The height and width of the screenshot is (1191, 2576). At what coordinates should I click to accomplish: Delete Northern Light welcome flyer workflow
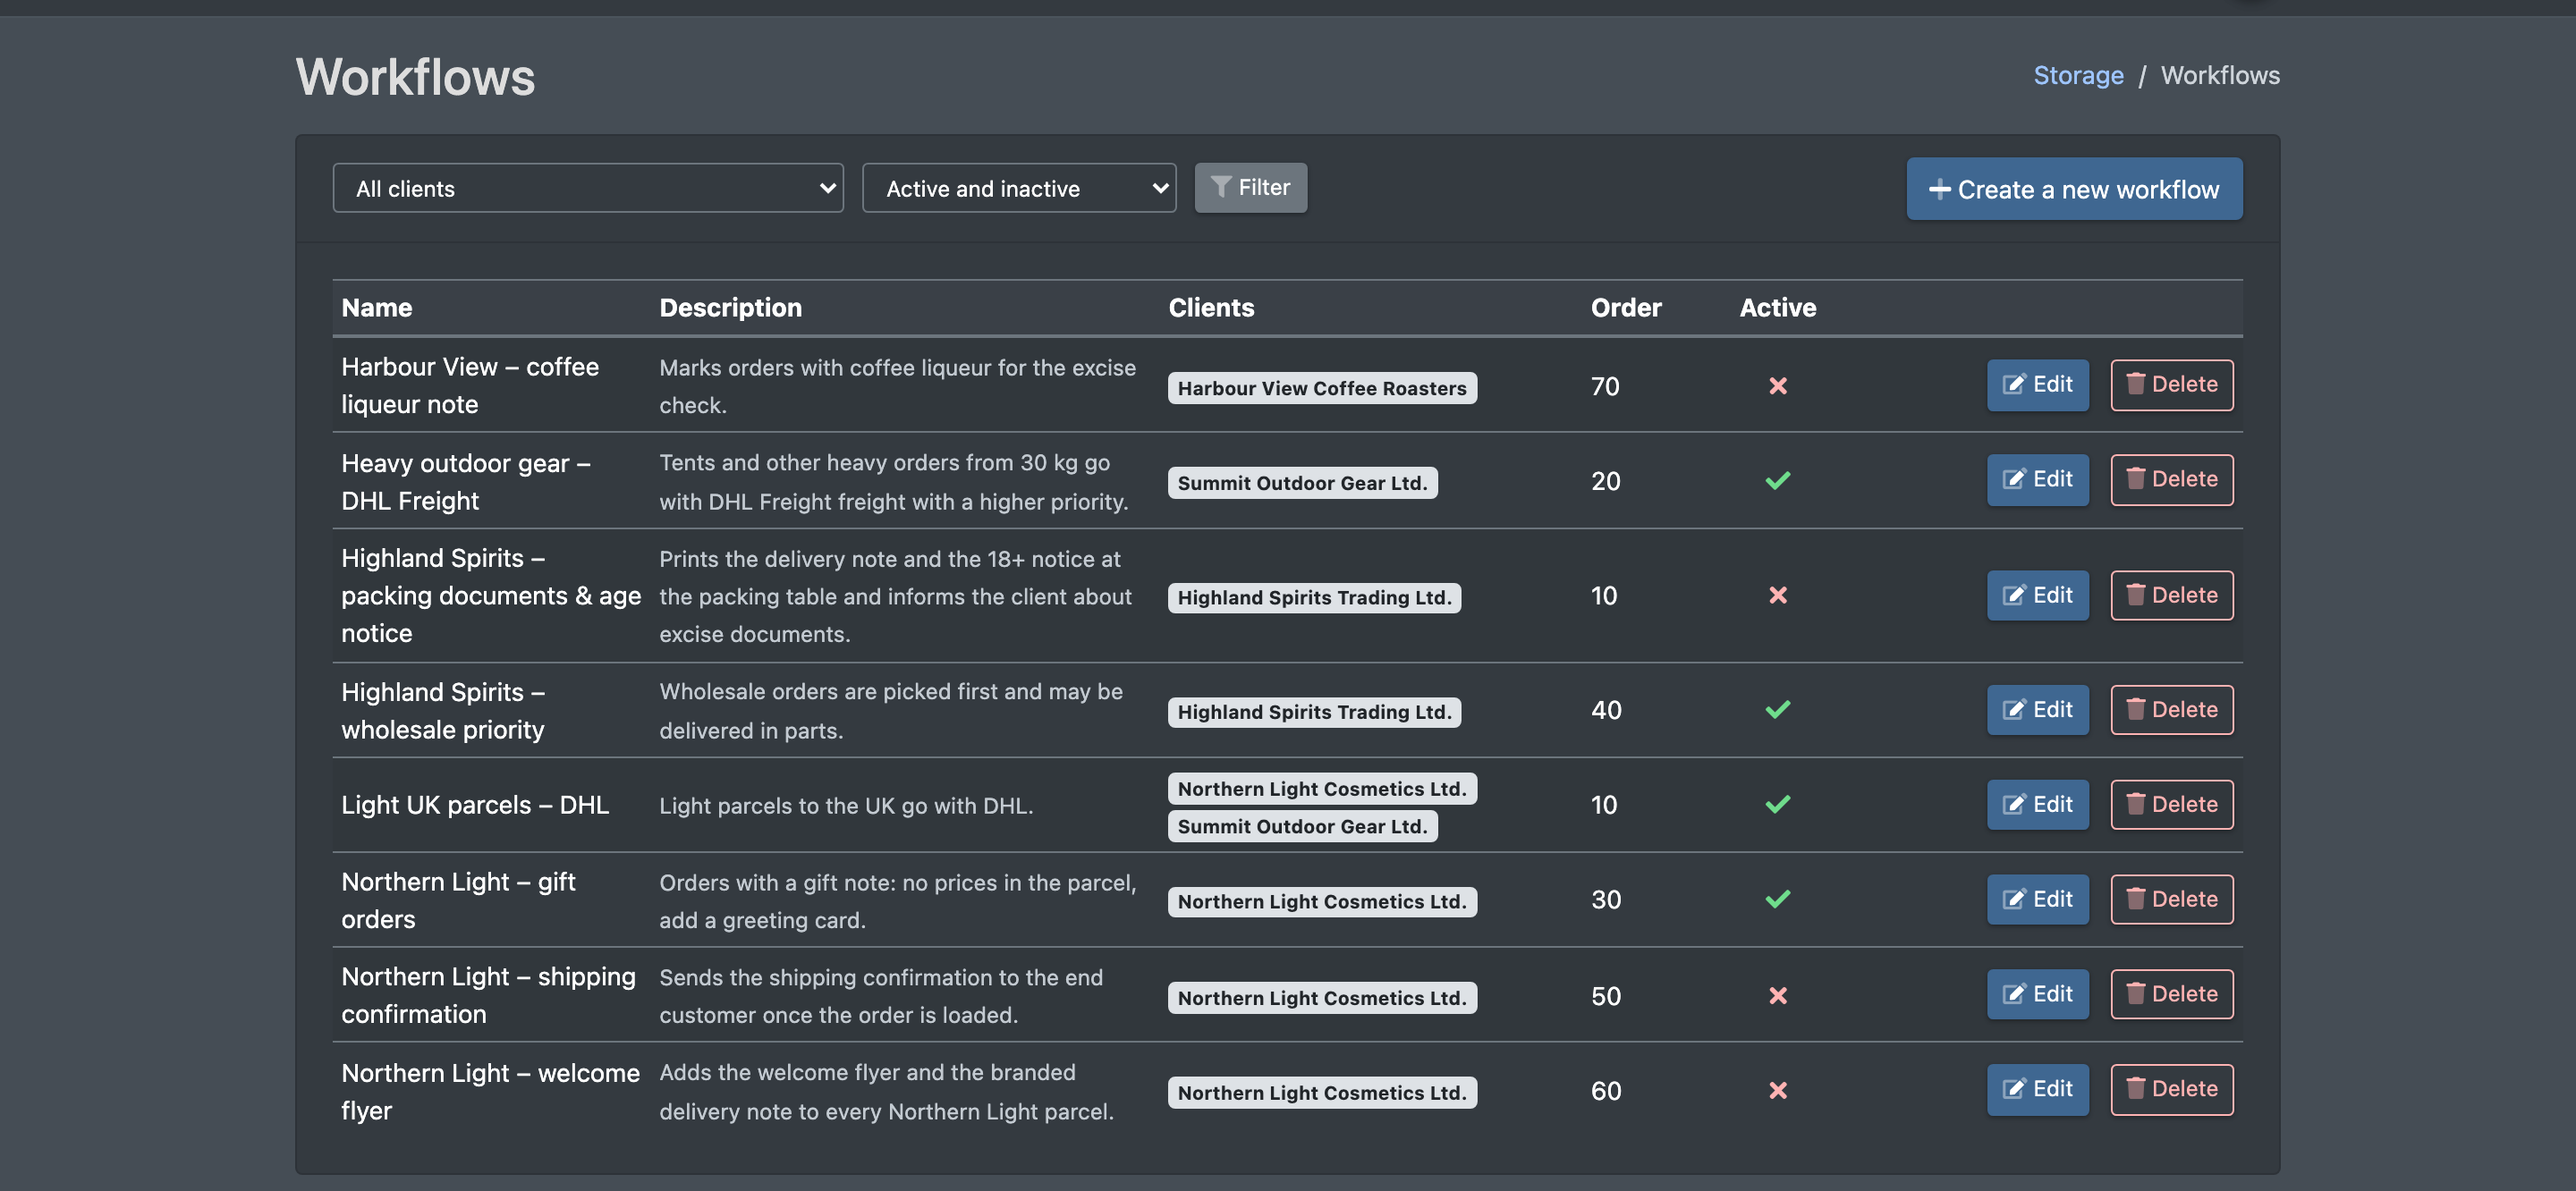pyautogui.click(x=2172, y=1090)
